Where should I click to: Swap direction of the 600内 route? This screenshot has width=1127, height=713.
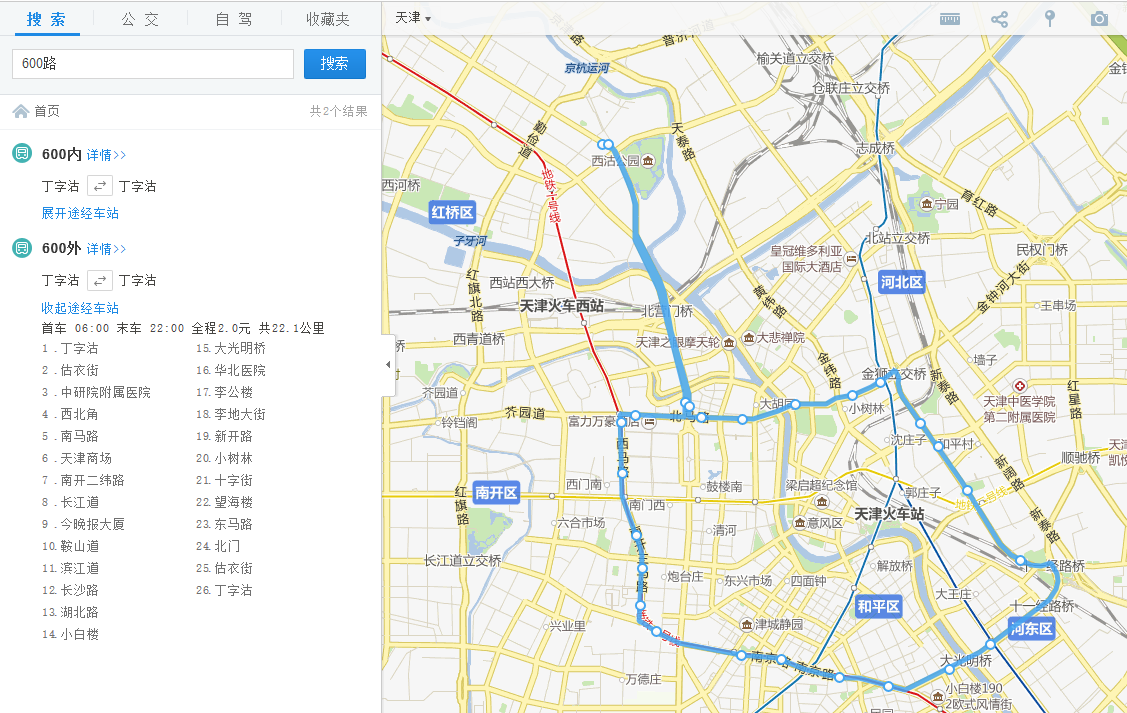pyautogui.click(x=99, y=186)
